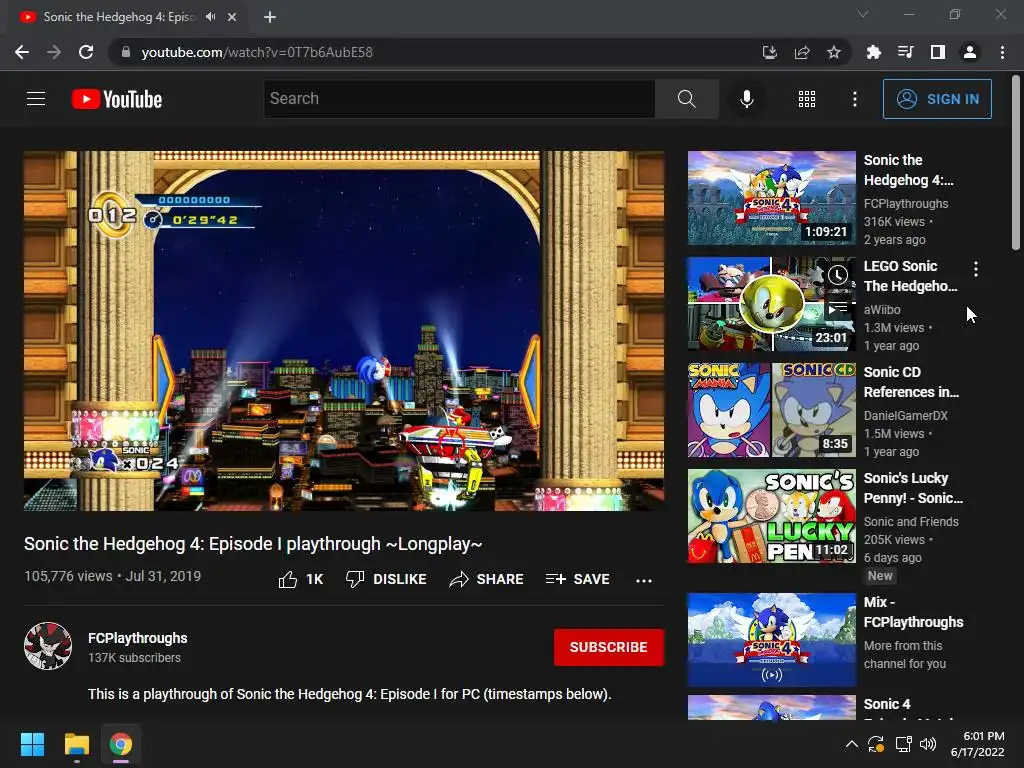This screenshot has width=1024, height=768.
Task: Toggle Chrome side panel
Action: pyautogui.click(x=938, y=52)
